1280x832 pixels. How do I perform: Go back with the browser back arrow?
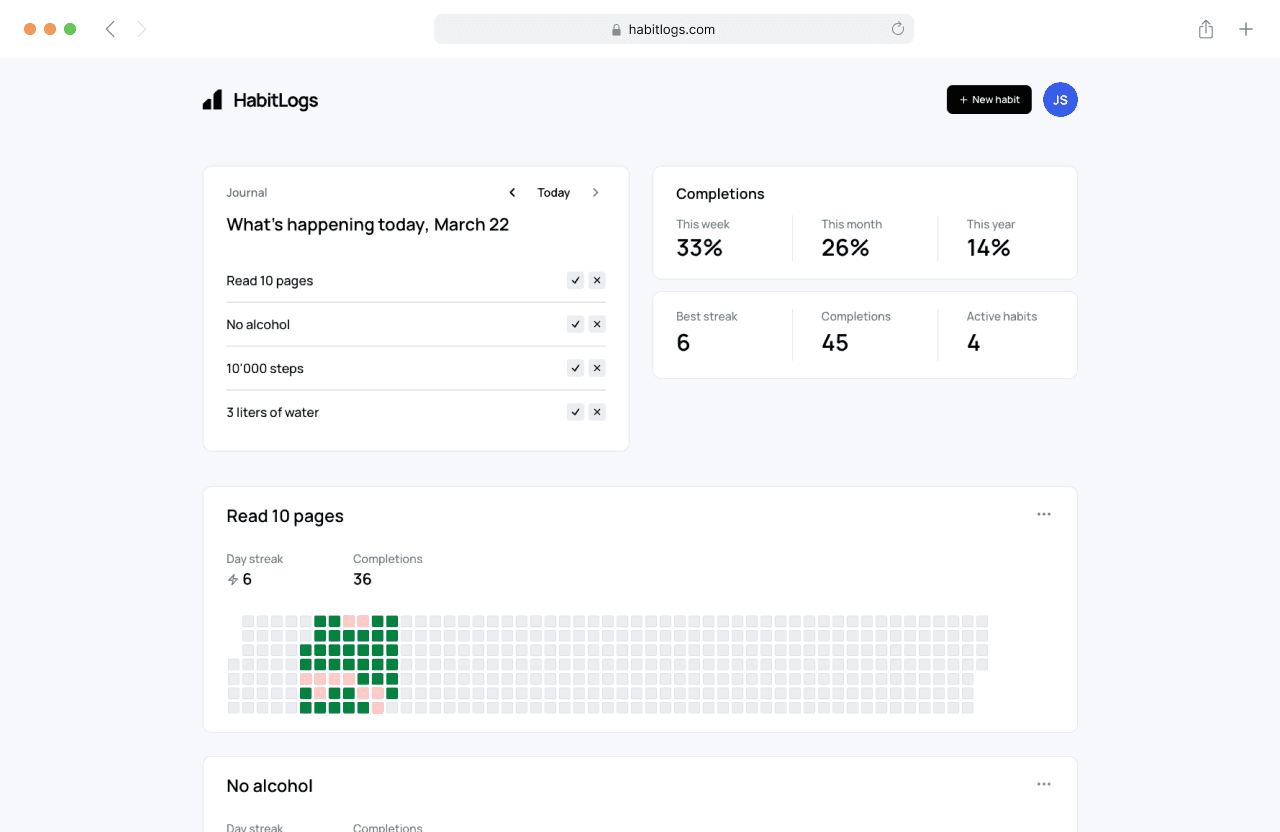110,29
